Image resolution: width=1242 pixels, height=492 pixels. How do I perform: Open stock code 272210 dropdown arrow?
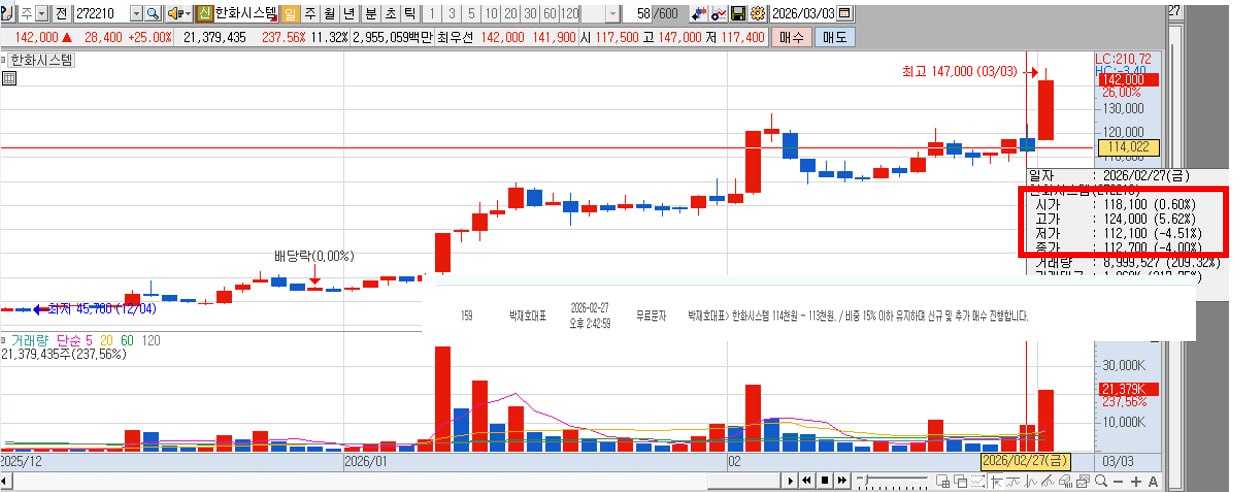(136, 14)
